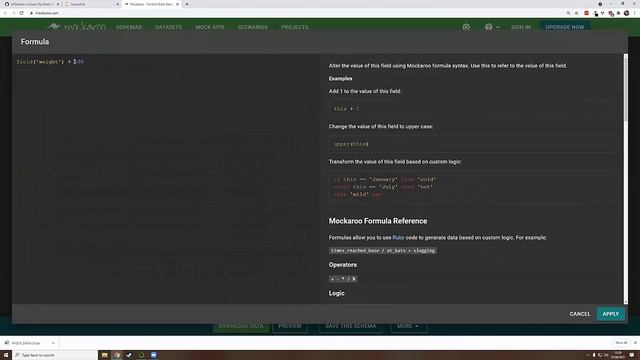
Task: Click the Logic section heading
Action: coord(336,293)
